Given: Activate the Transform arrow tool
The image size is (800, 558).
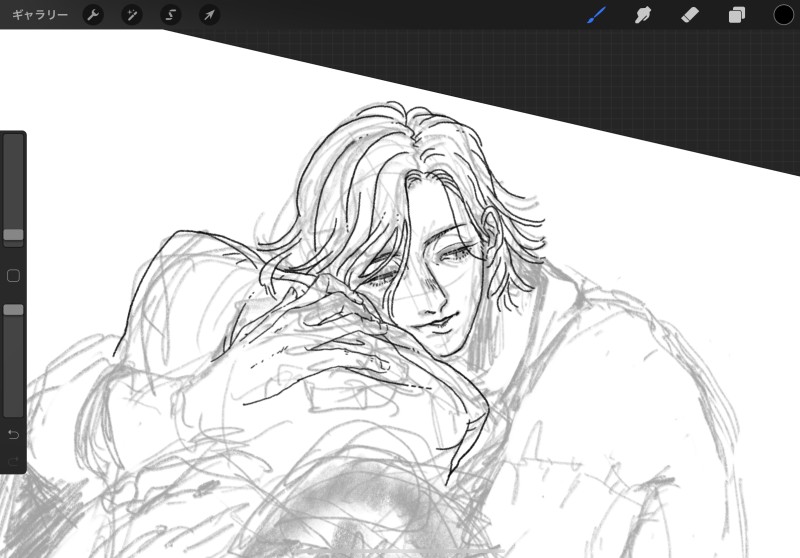Looking at the screenshot, I should 209,15.
